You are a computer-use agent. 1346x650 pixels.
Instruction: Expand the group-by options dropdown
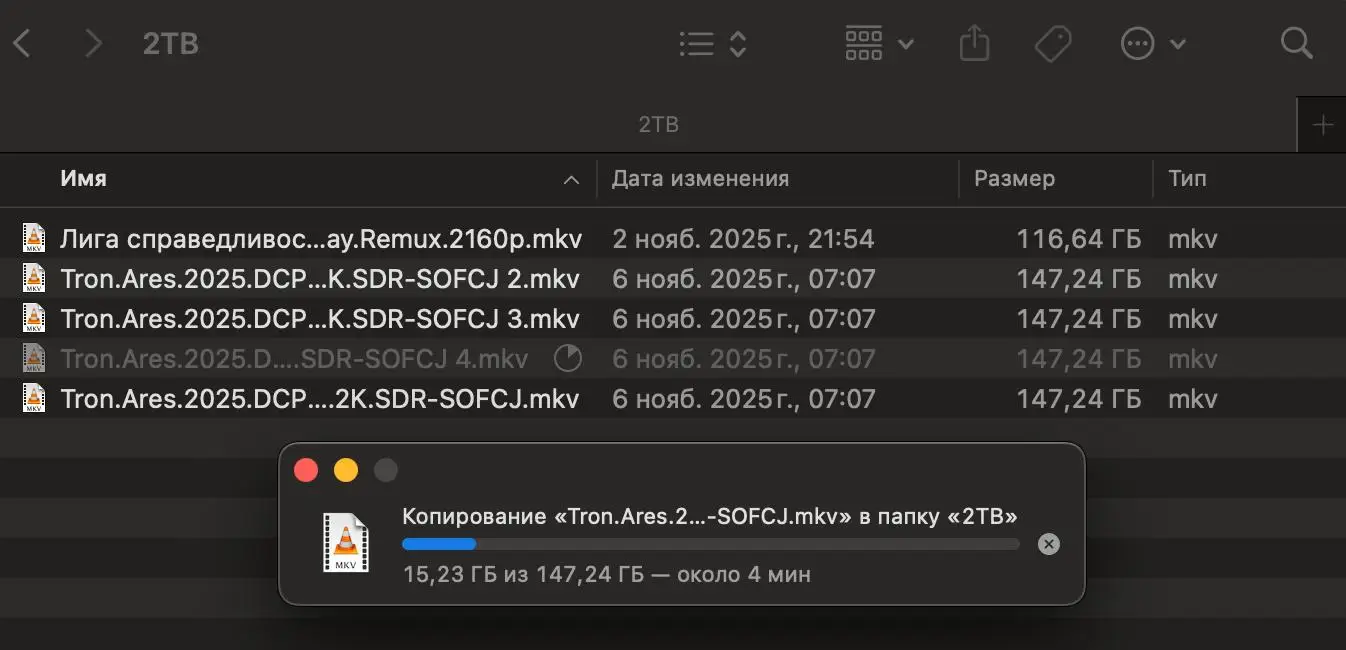(x=879, y=44)
